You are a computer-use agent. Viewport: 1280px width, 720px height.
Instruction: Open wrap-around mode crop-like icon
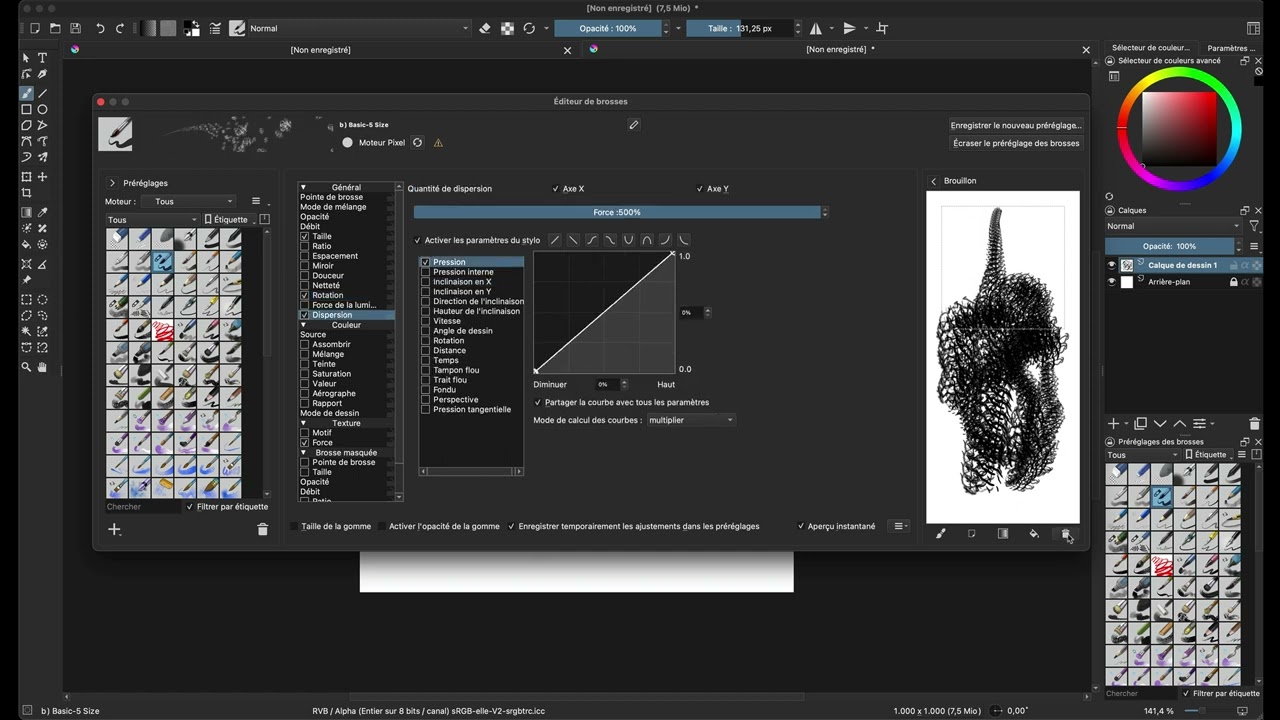pos(882,28)
